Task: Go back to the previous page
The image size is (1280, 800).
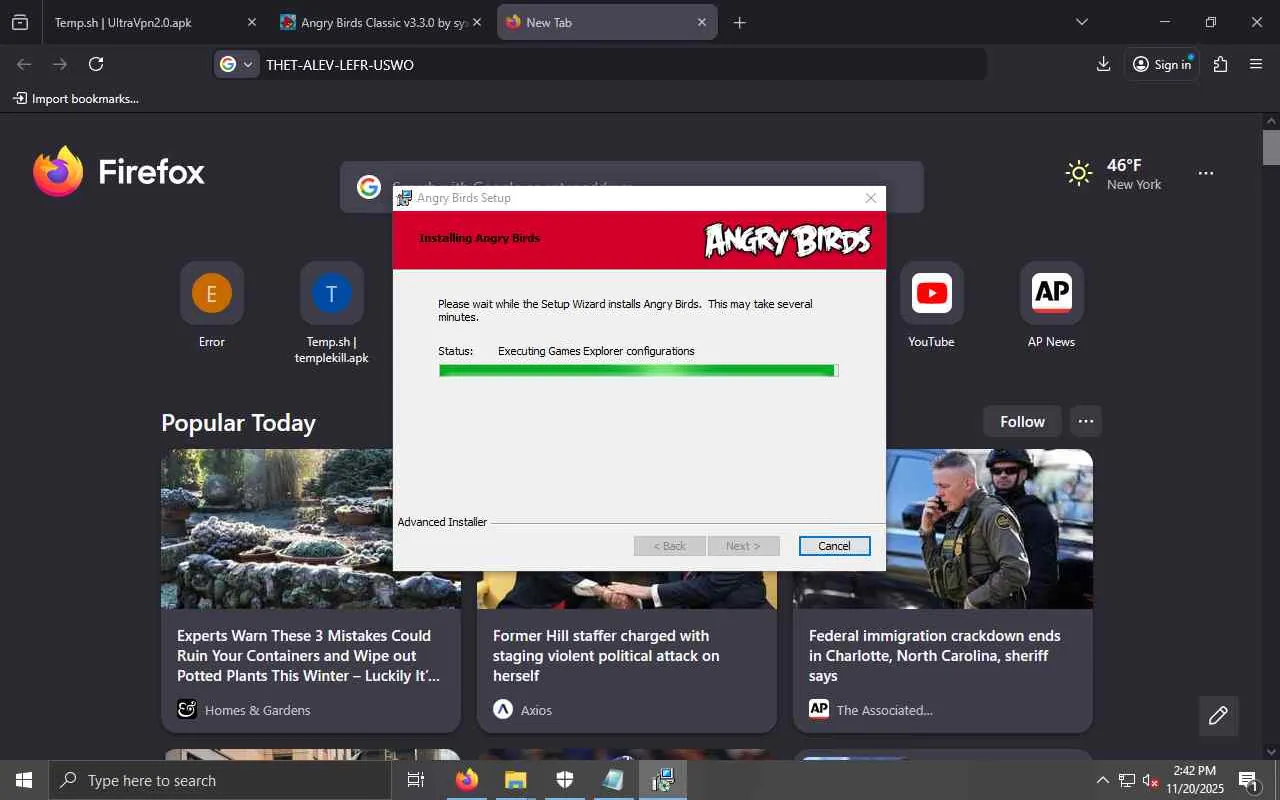Action: point(24,64)
